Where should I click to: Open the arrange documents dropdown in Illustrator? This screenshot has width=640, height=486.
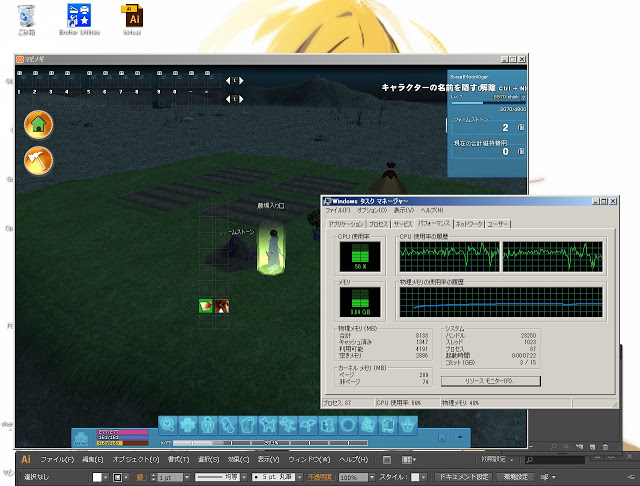(409, 460)
